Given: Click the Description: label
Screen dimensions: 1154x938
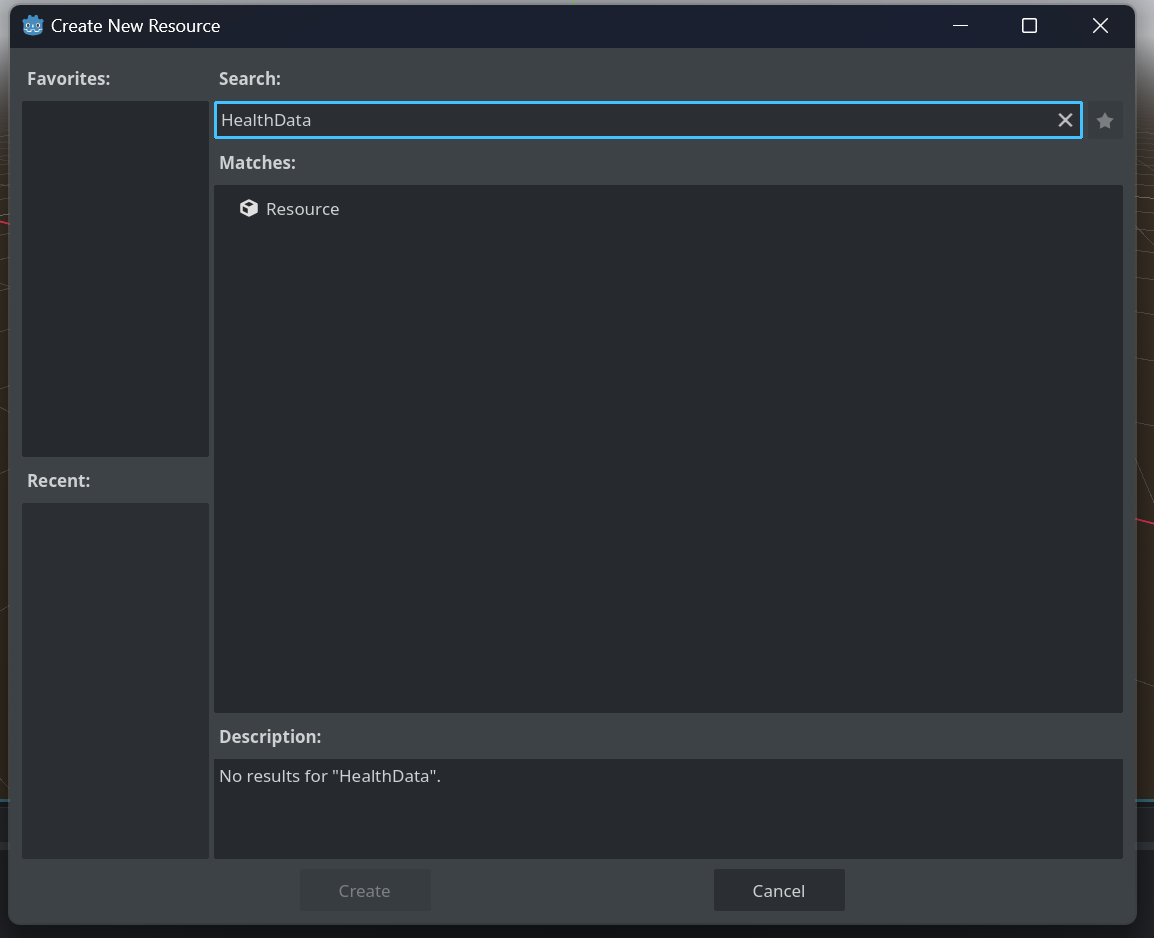Looking at the screenshot, I should [270, 736].
